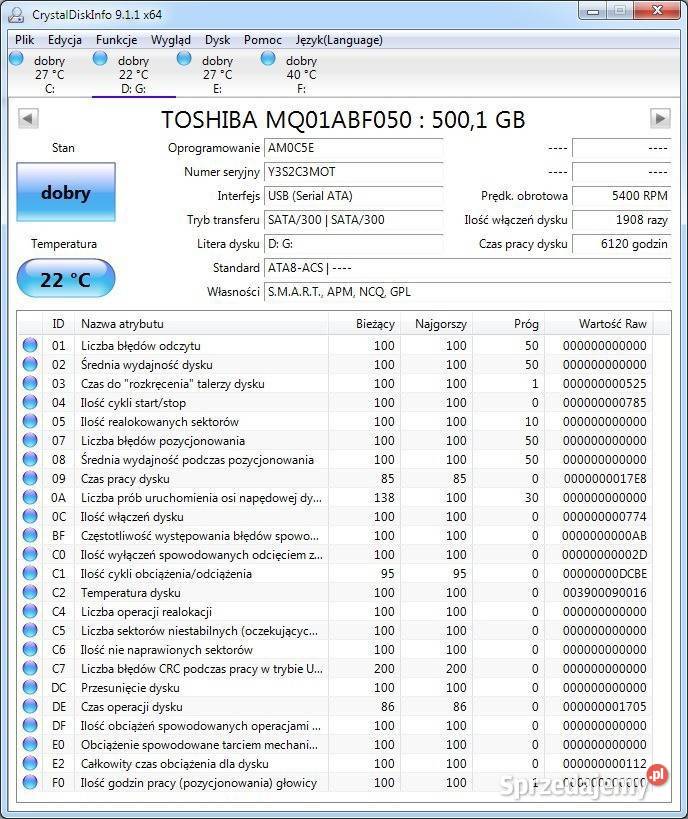Open the Plik menu
Screen dimensions: 688x819
pyautogui.click(x=25, y=40)
